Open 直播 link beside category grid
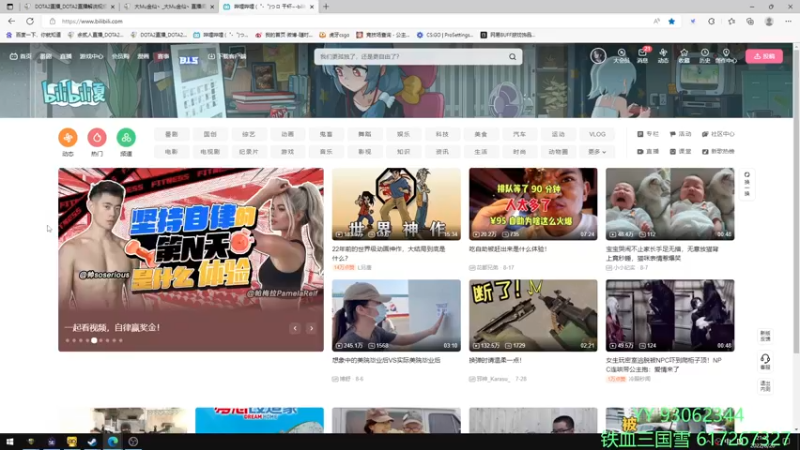This screenshot has height=450, width=800. coord(648,152)
